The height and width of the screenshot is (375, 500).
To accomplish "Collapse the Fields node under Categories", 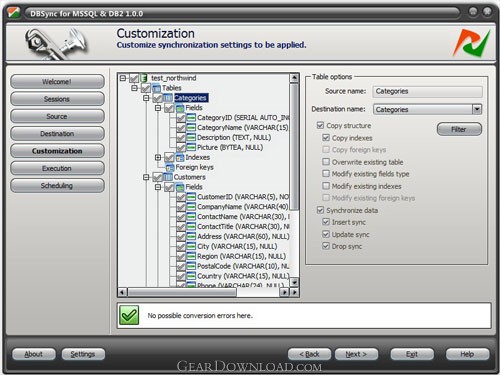I will (x=158, y=108).
